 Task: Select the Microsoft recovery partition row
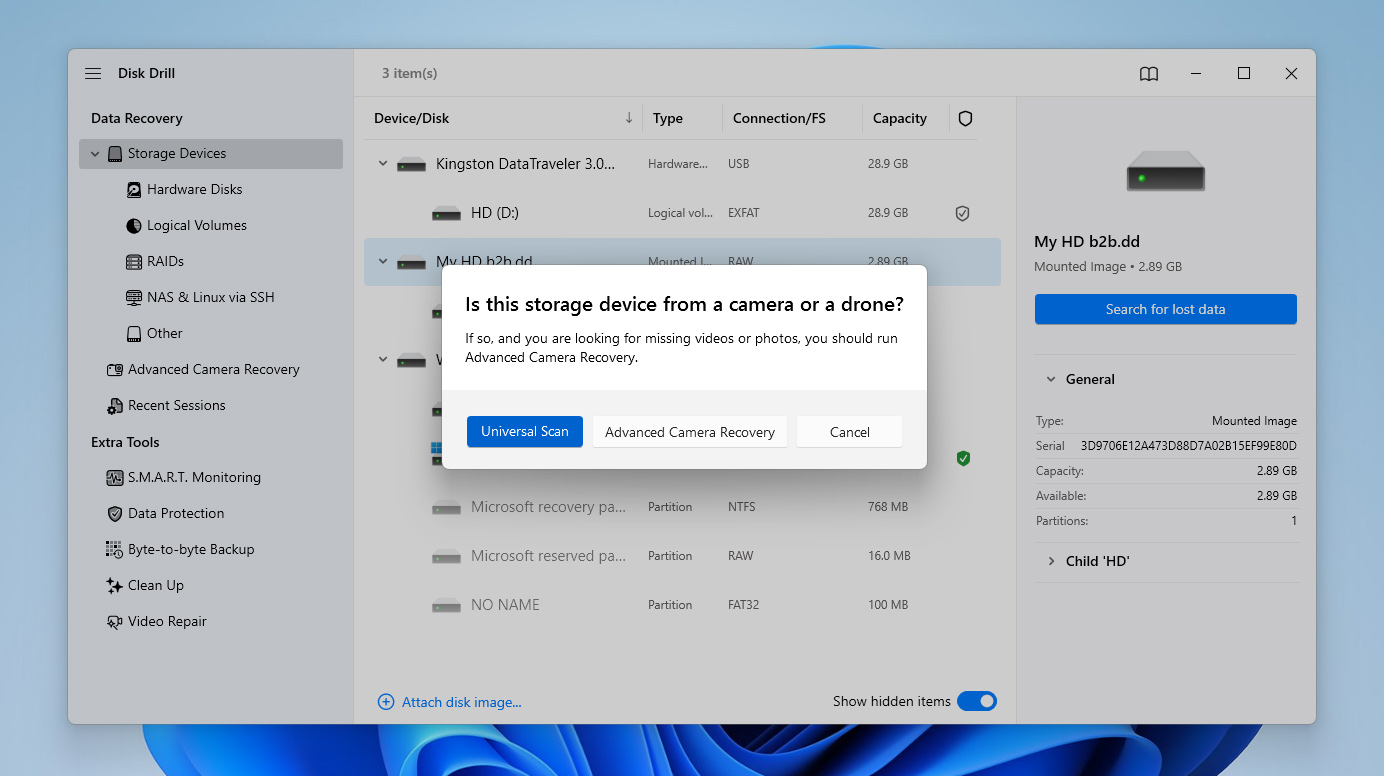tap(682, 507)
